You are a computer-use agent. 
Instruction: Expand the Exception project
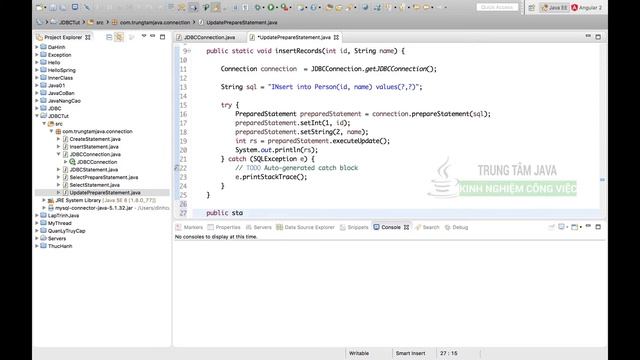(37, 55)
